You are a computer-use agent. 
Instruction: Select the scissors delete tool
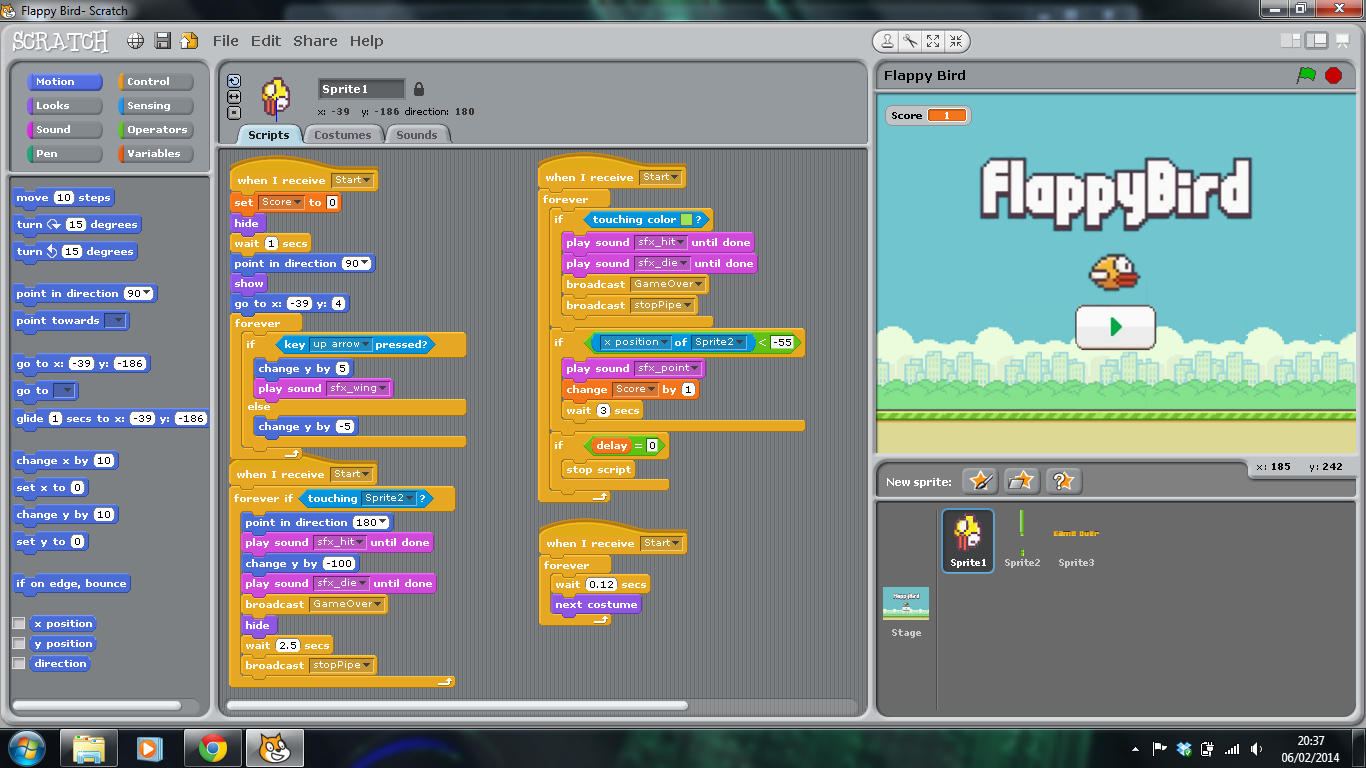pyautogui.click(x=910, y=41)
